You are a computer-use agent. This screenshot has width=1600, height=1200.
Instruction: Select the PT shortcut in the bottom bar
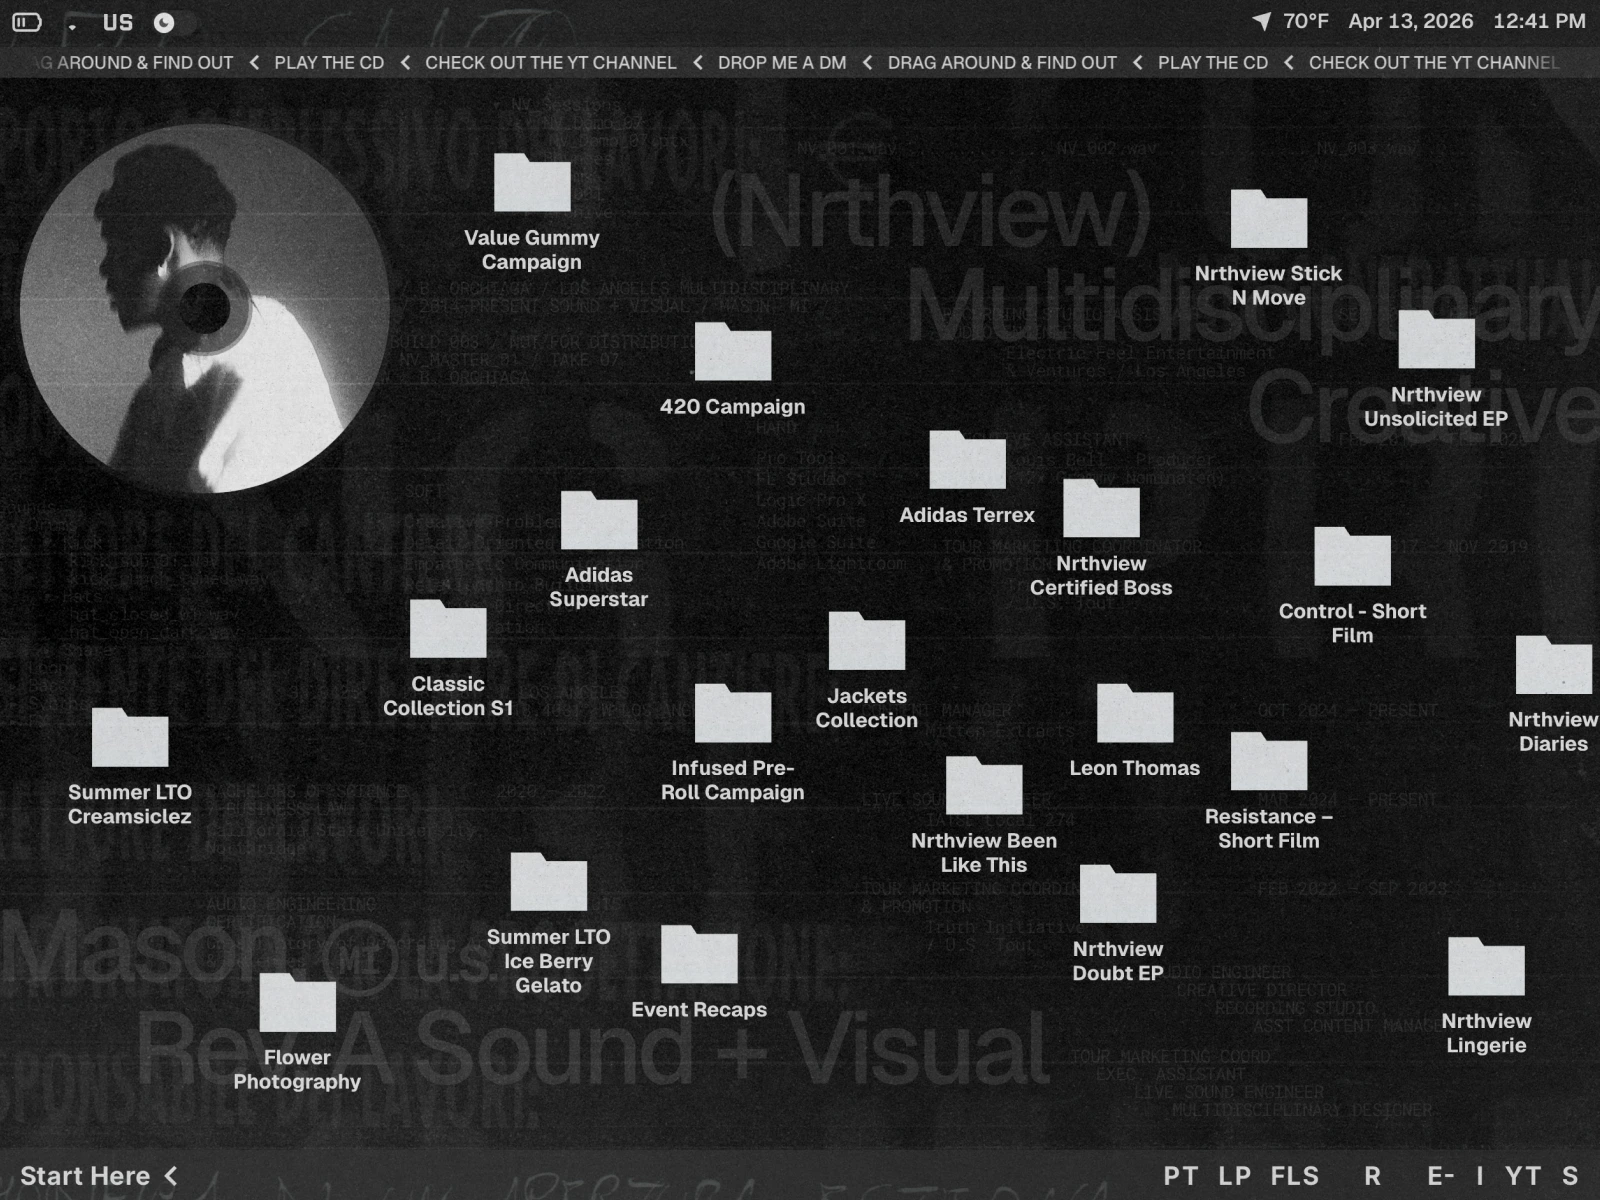pyautogui.click(x=1181, y=1176)
